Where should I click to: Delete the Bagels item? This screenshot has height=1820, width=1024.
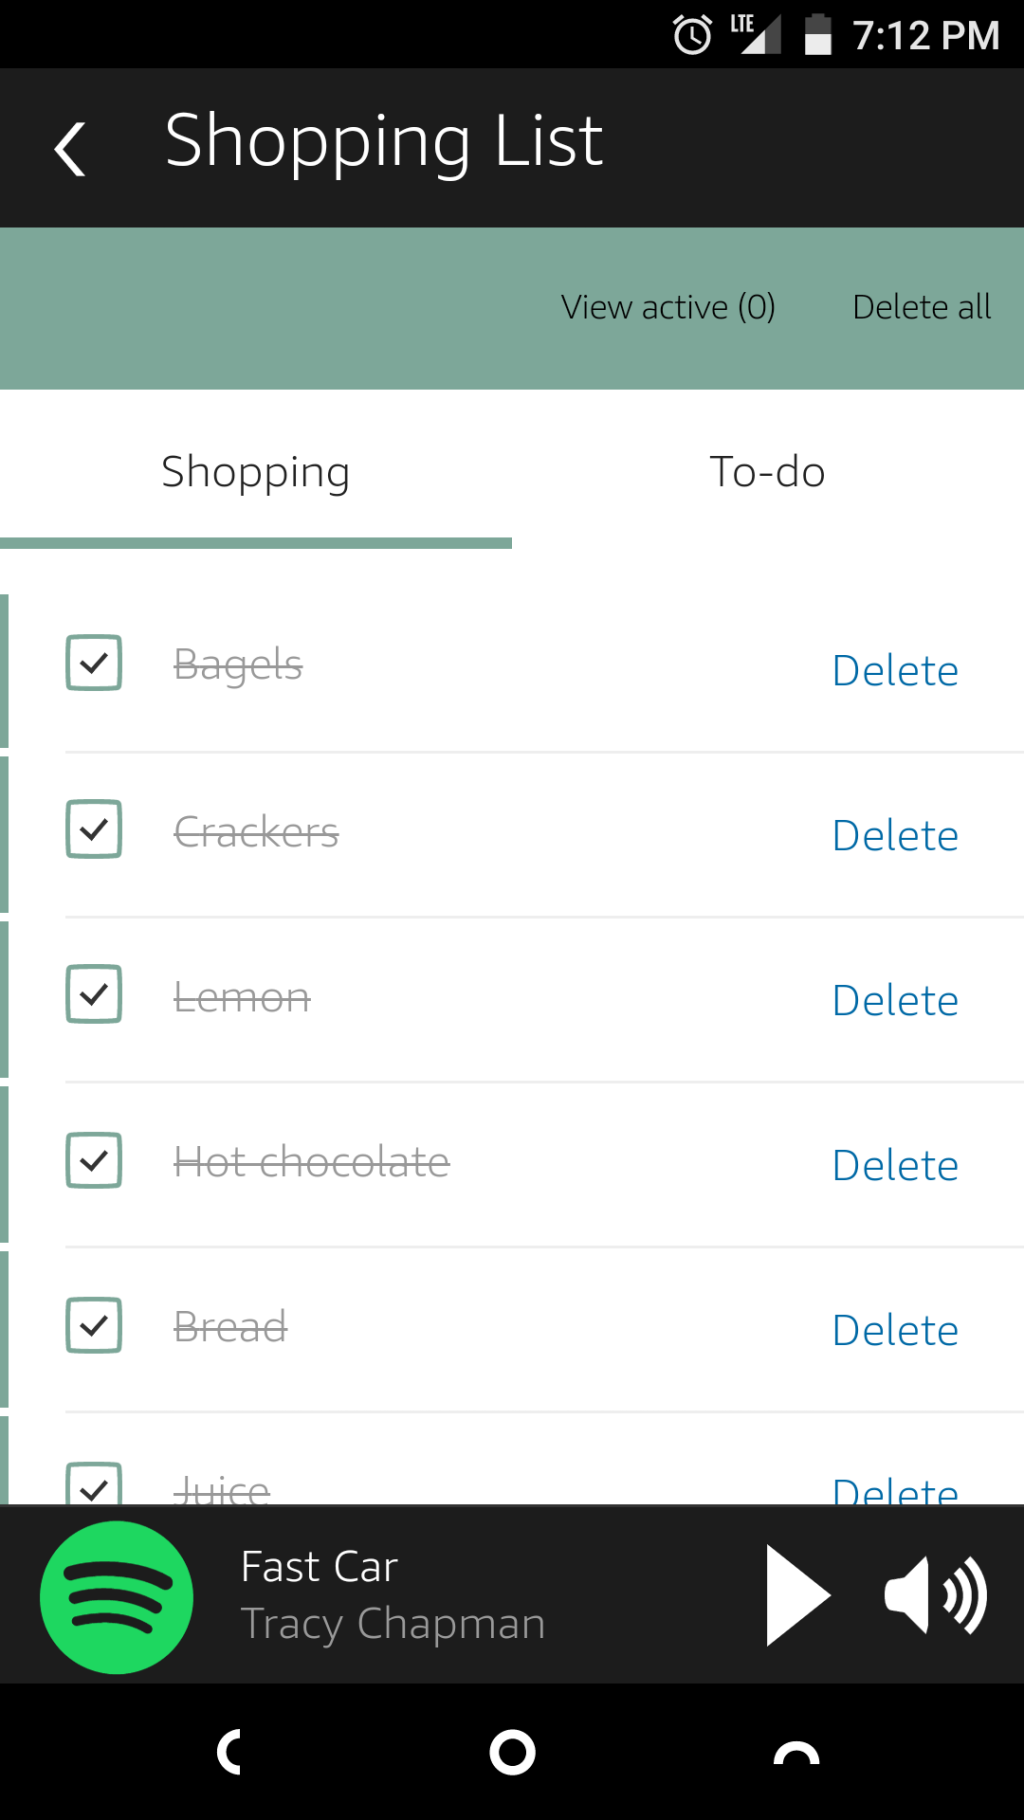click(x=895, y=670)
